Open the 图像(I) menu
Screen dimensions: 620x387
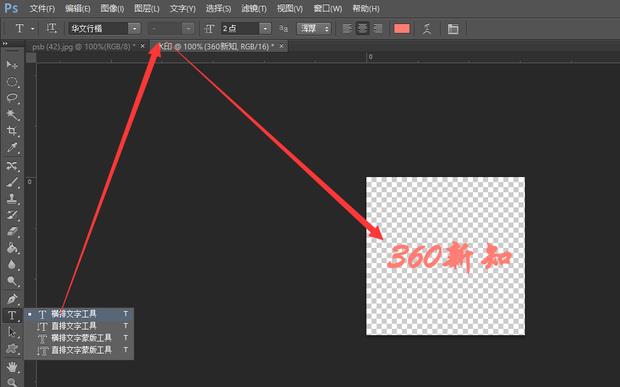tap(112, 8)
